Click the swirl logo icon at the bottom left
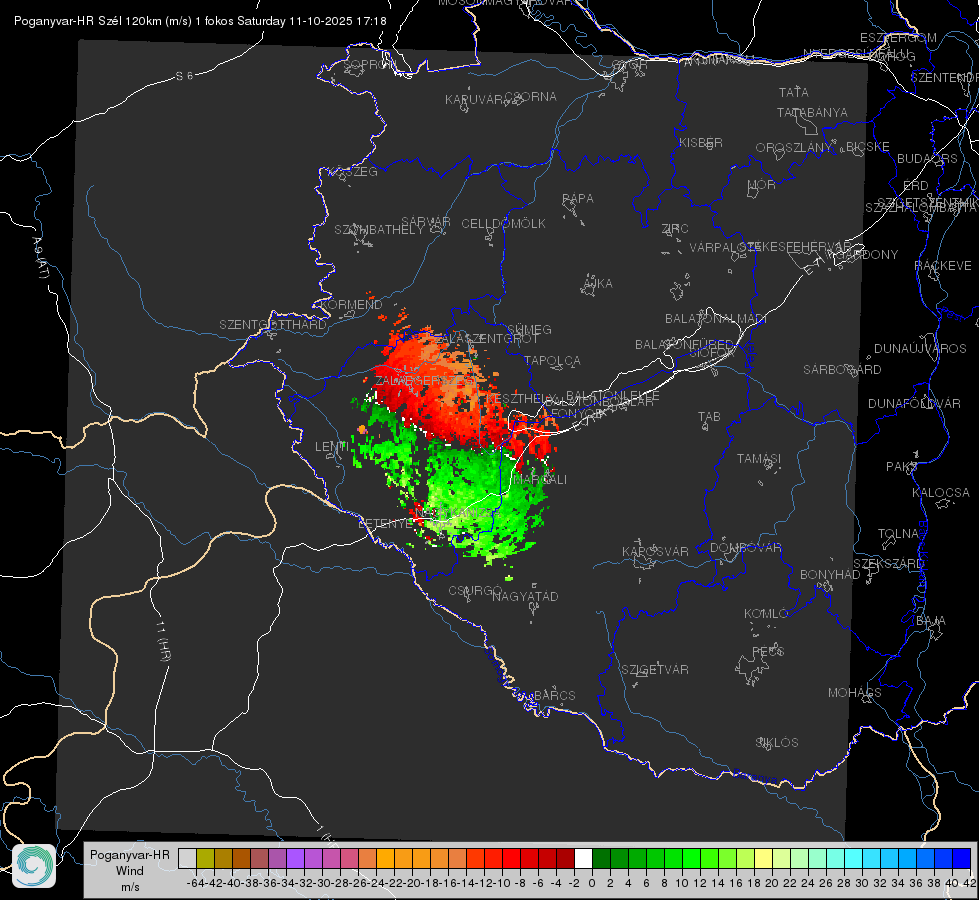This screenshot has height=900, width=979. pos(34,866)
